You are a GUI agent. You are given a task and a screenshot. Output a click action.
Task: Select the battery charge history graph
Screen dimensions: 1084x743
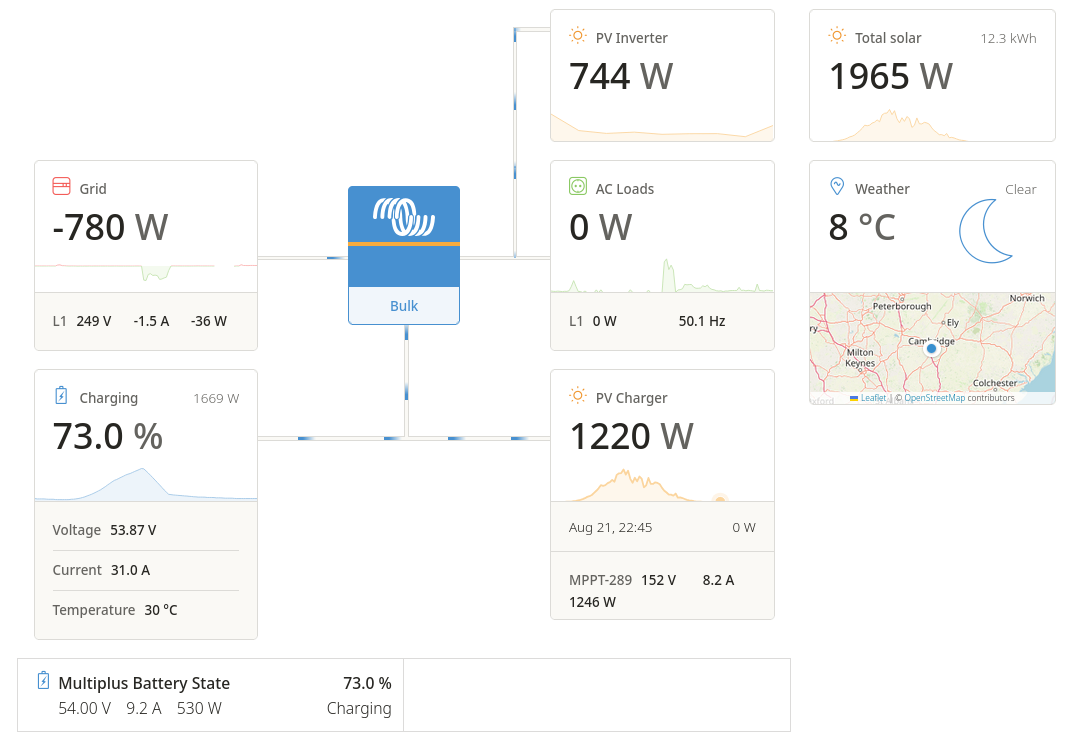pyautogui.click(x=146, y=484)
